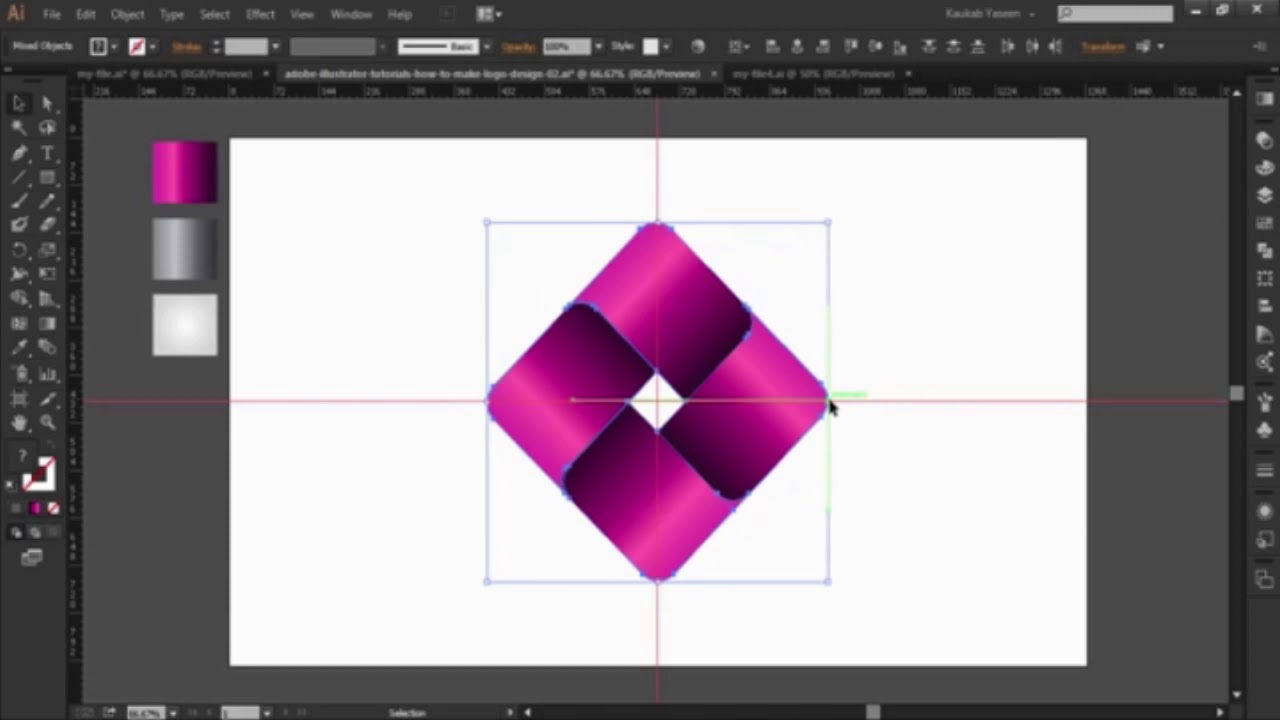The width and height of the screenshot is (1280, 720).
Task: Enable Draw Normal mode
Action: coord(17,533)
